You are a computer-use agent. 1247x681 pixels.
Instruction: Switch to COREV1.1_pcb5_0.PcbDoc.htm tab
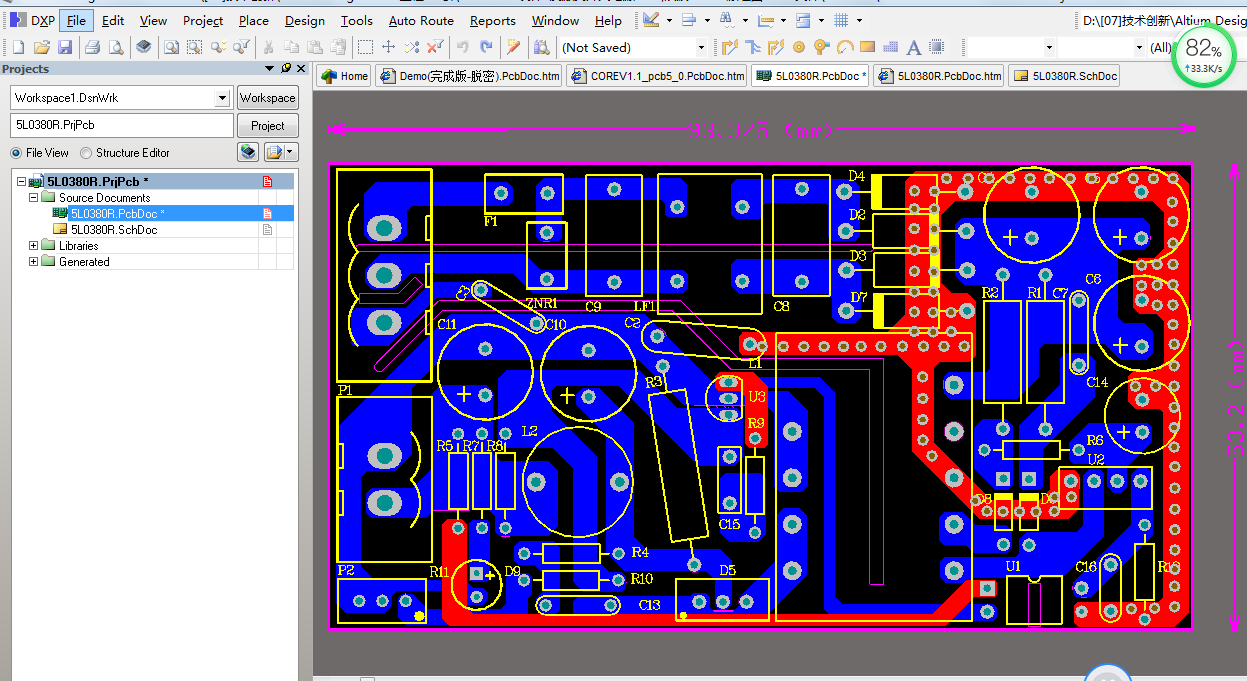tap(657, 76)
